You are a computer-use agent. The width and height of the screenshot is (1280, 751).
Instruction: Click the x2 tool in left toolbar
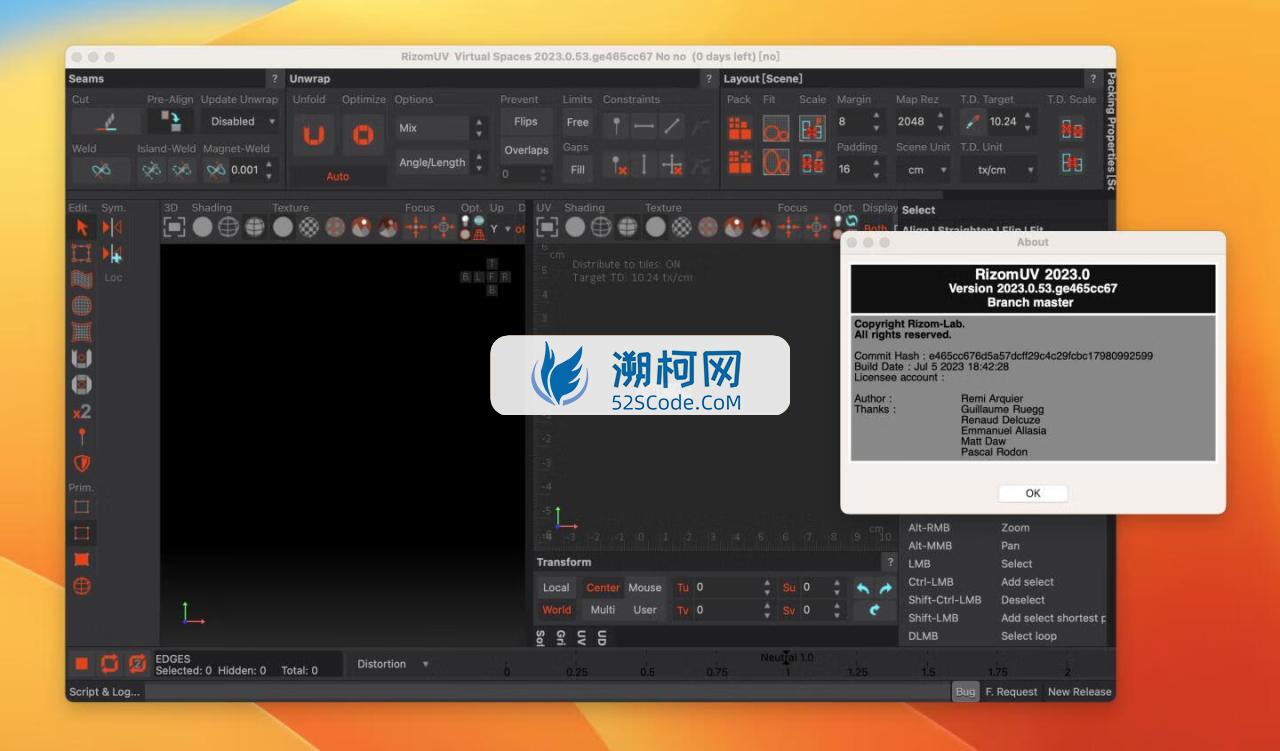click(82, 411)
